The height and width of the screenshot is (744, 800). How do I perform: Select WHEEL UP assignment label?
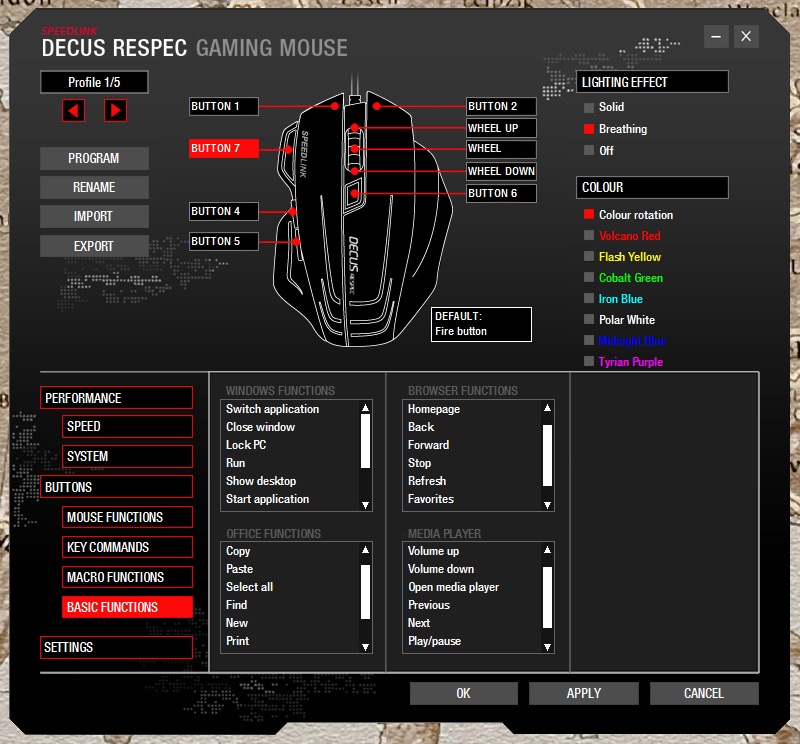501,128
